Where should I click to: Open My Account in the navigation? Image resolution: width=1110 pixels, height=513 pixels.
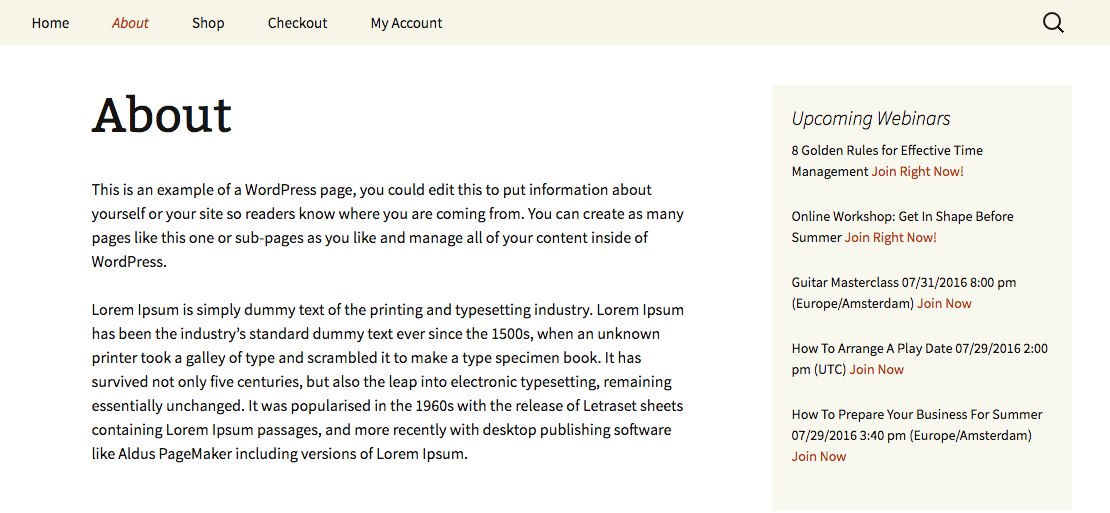pos(406,23)
